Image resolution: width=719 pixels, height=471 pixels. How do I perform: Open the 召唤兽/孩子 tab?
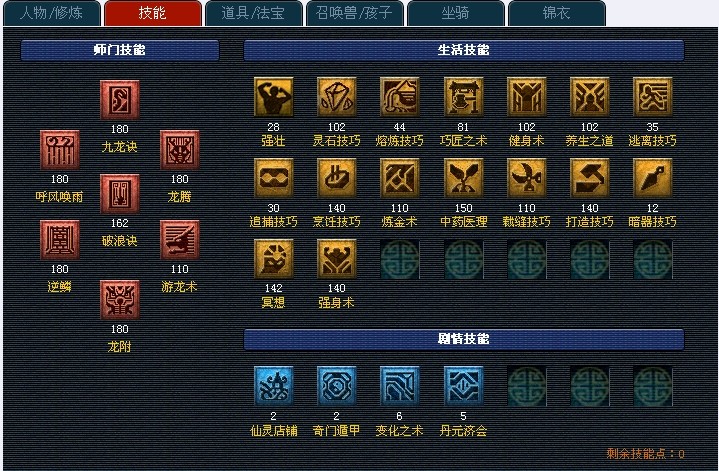tap(354, 13)
